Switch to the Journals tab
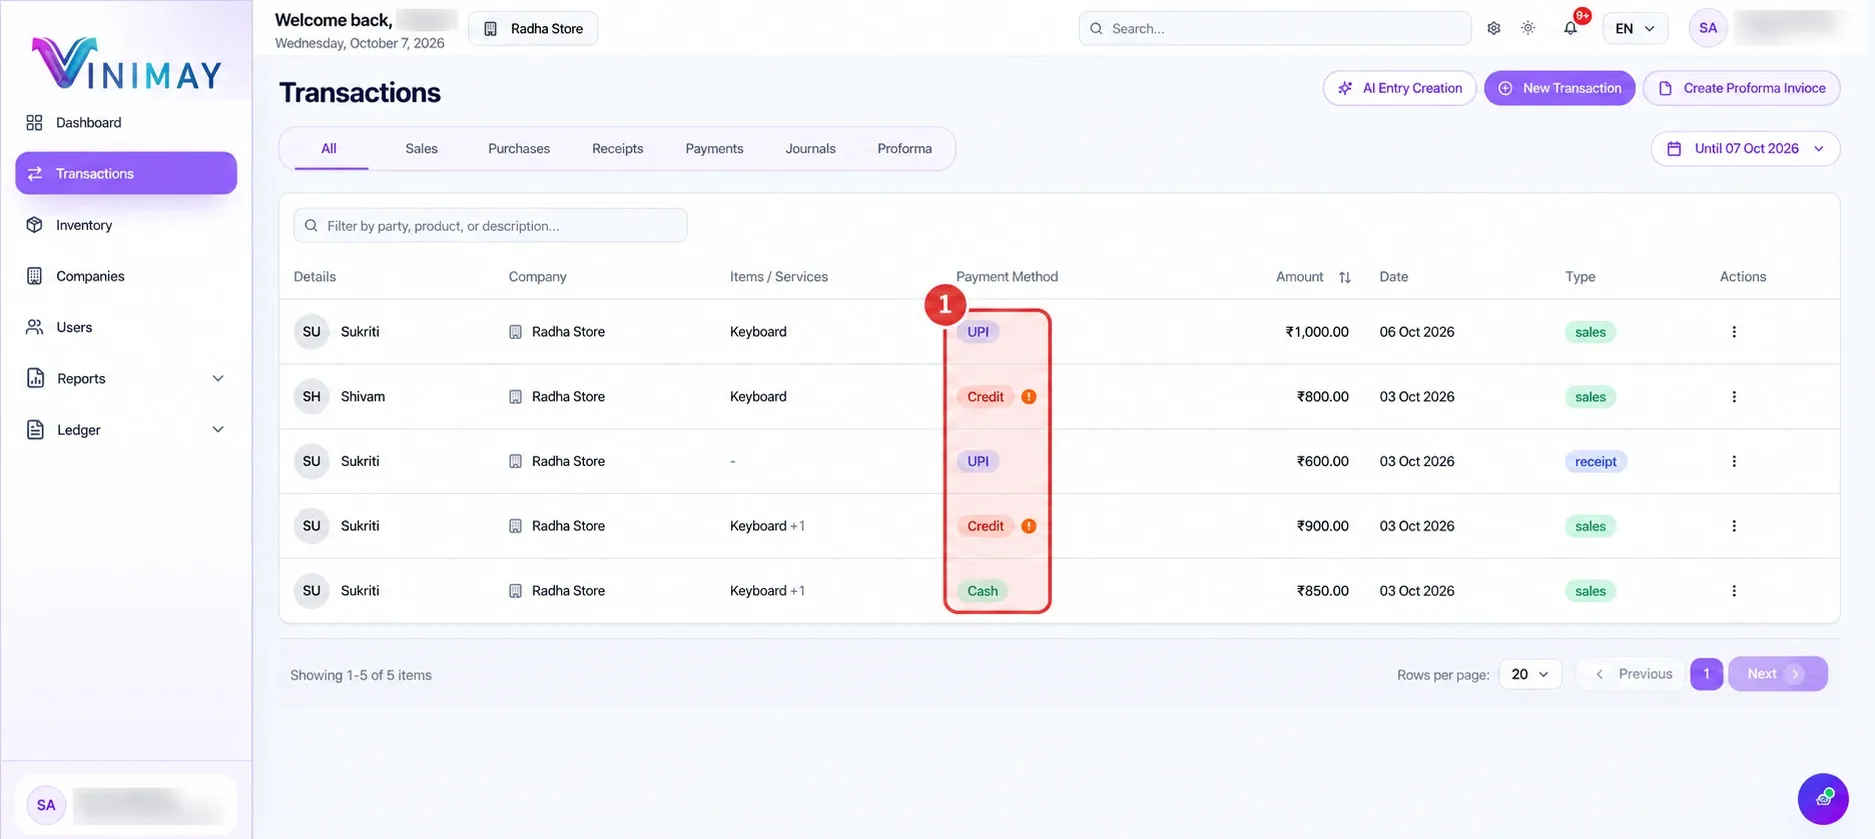 810,148
